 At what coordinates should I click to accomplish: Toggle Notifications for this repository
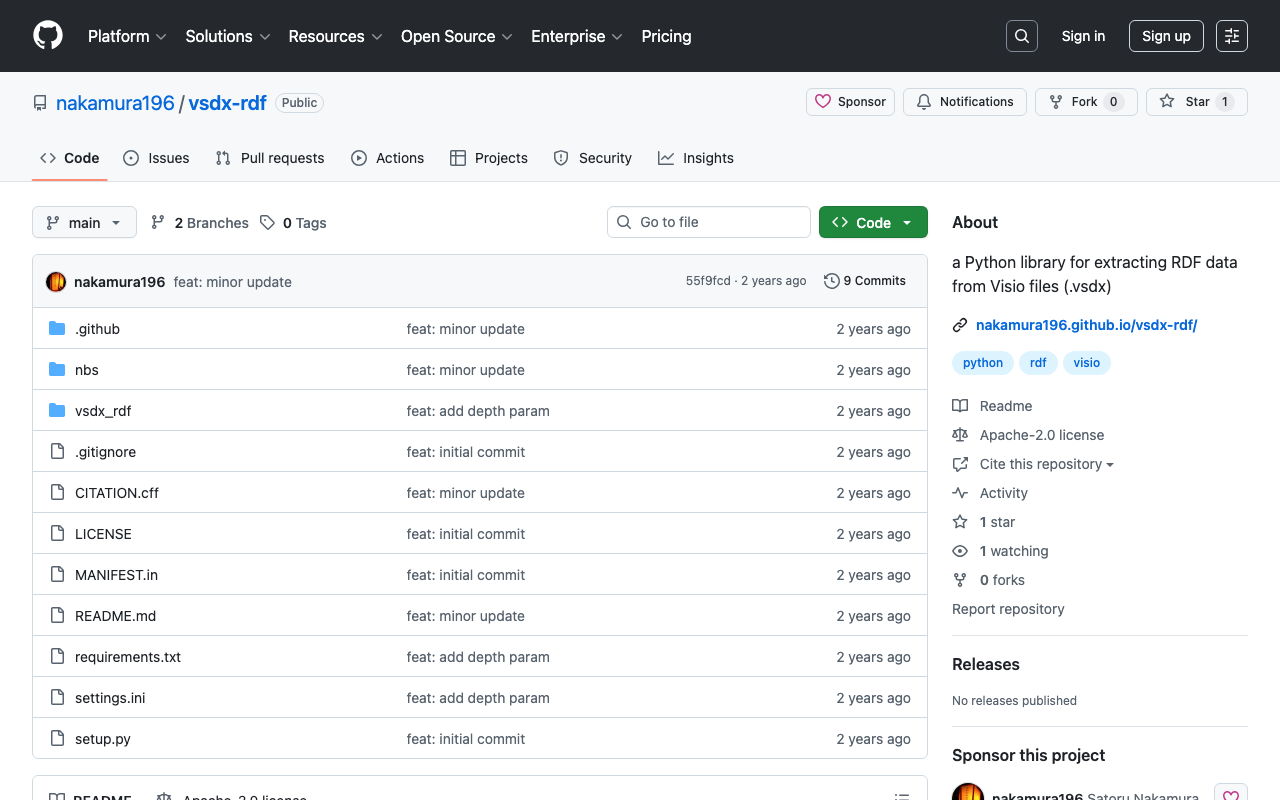click(965, 102)
